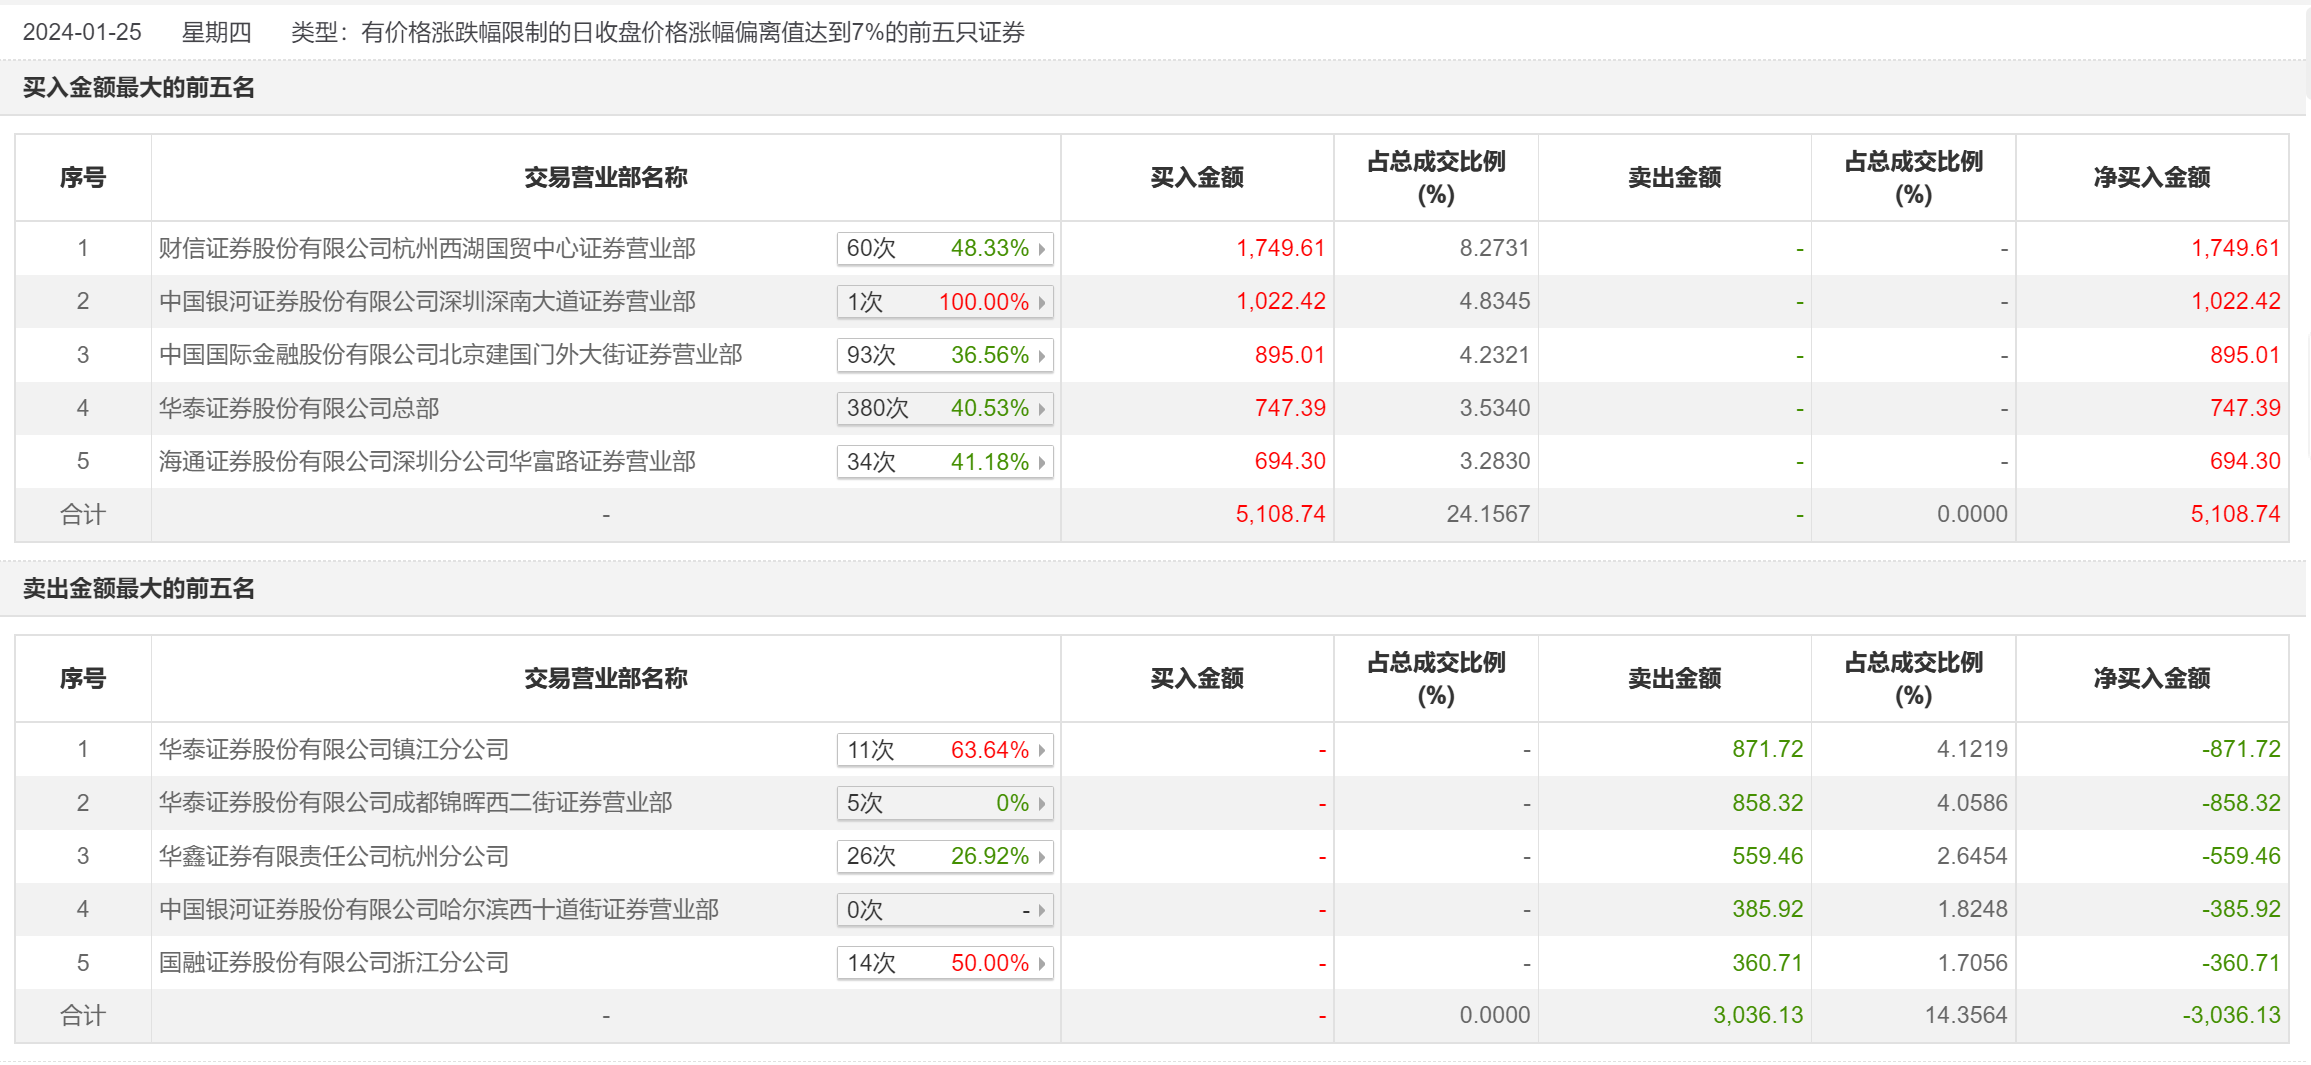
Task: Open 海通证券深圳分公司华富路证券营业部 link
Action: (x=427, y=461)
